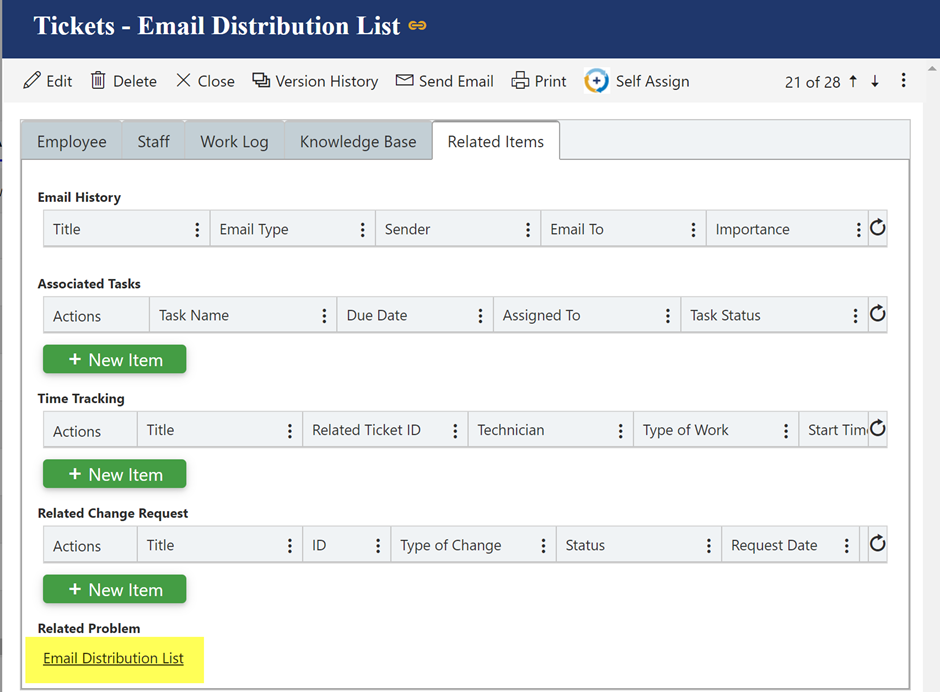Viewport: 940px width, 692px height.
Task: Open Technician column menu in Time Tracking
Action: point(620,430)
